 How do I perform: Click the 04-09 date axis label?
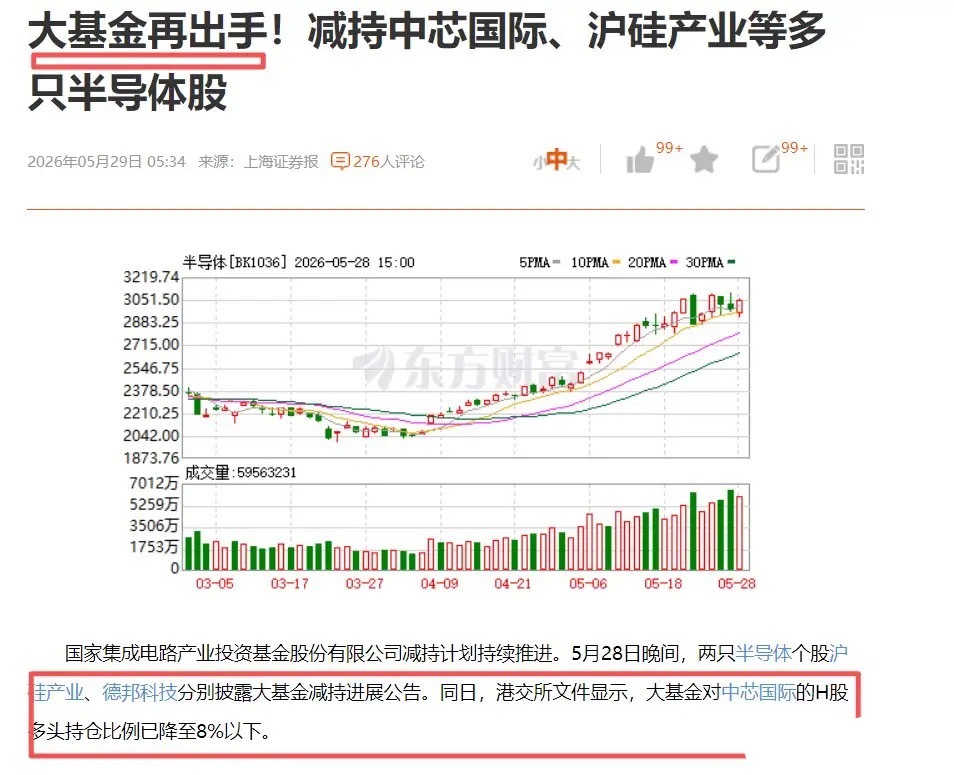click(439, 583)
